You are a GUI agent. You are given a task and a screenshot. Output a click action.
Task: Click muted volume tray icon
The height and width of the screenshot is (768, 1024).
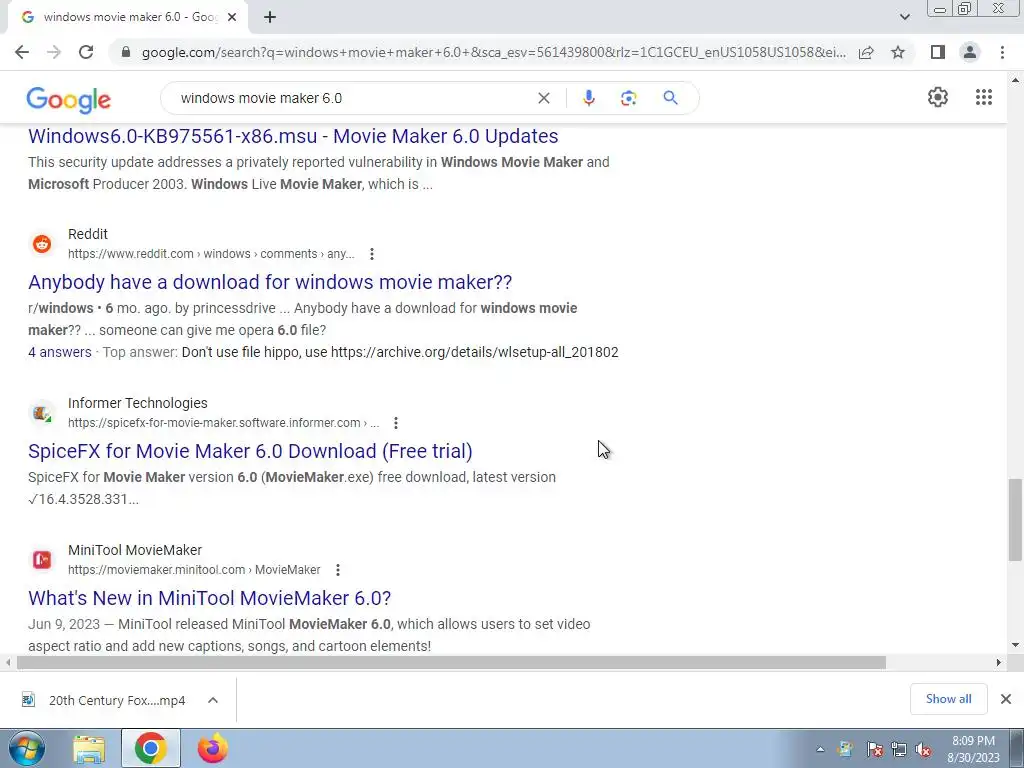tap(923, 749)
